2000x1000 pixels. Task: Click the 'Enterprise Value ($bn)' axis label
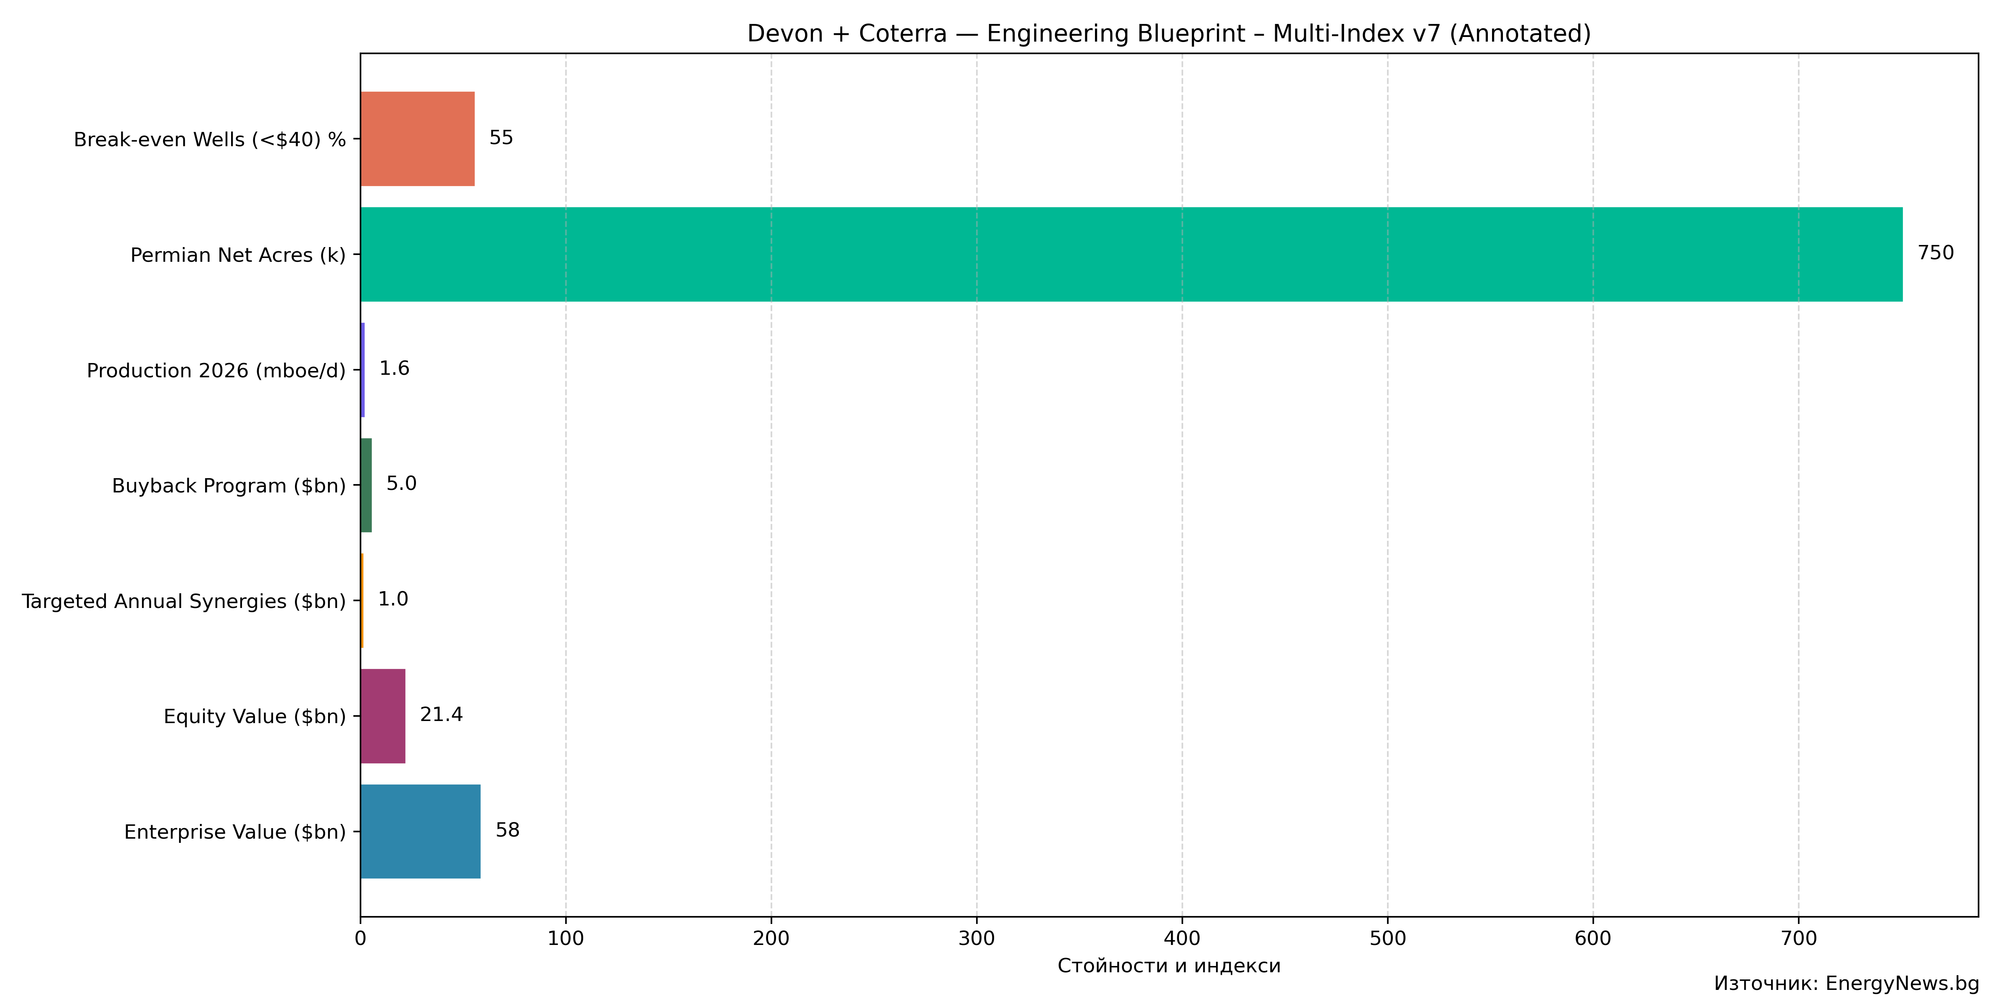tap(235, 832)
